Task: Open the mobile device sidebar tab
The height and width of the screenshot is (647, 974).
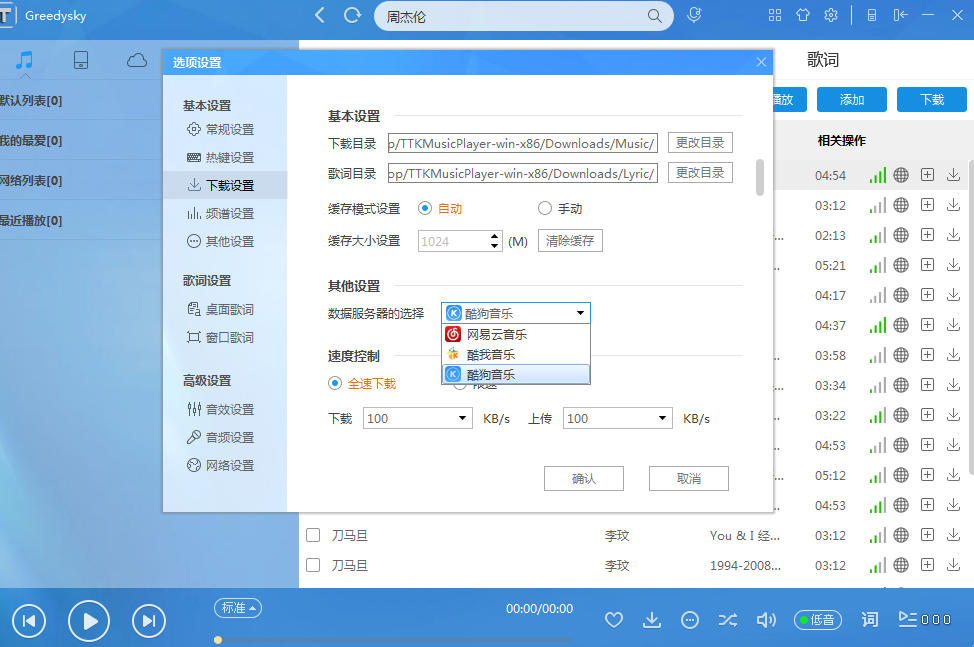Action: (x=81, y=60)
